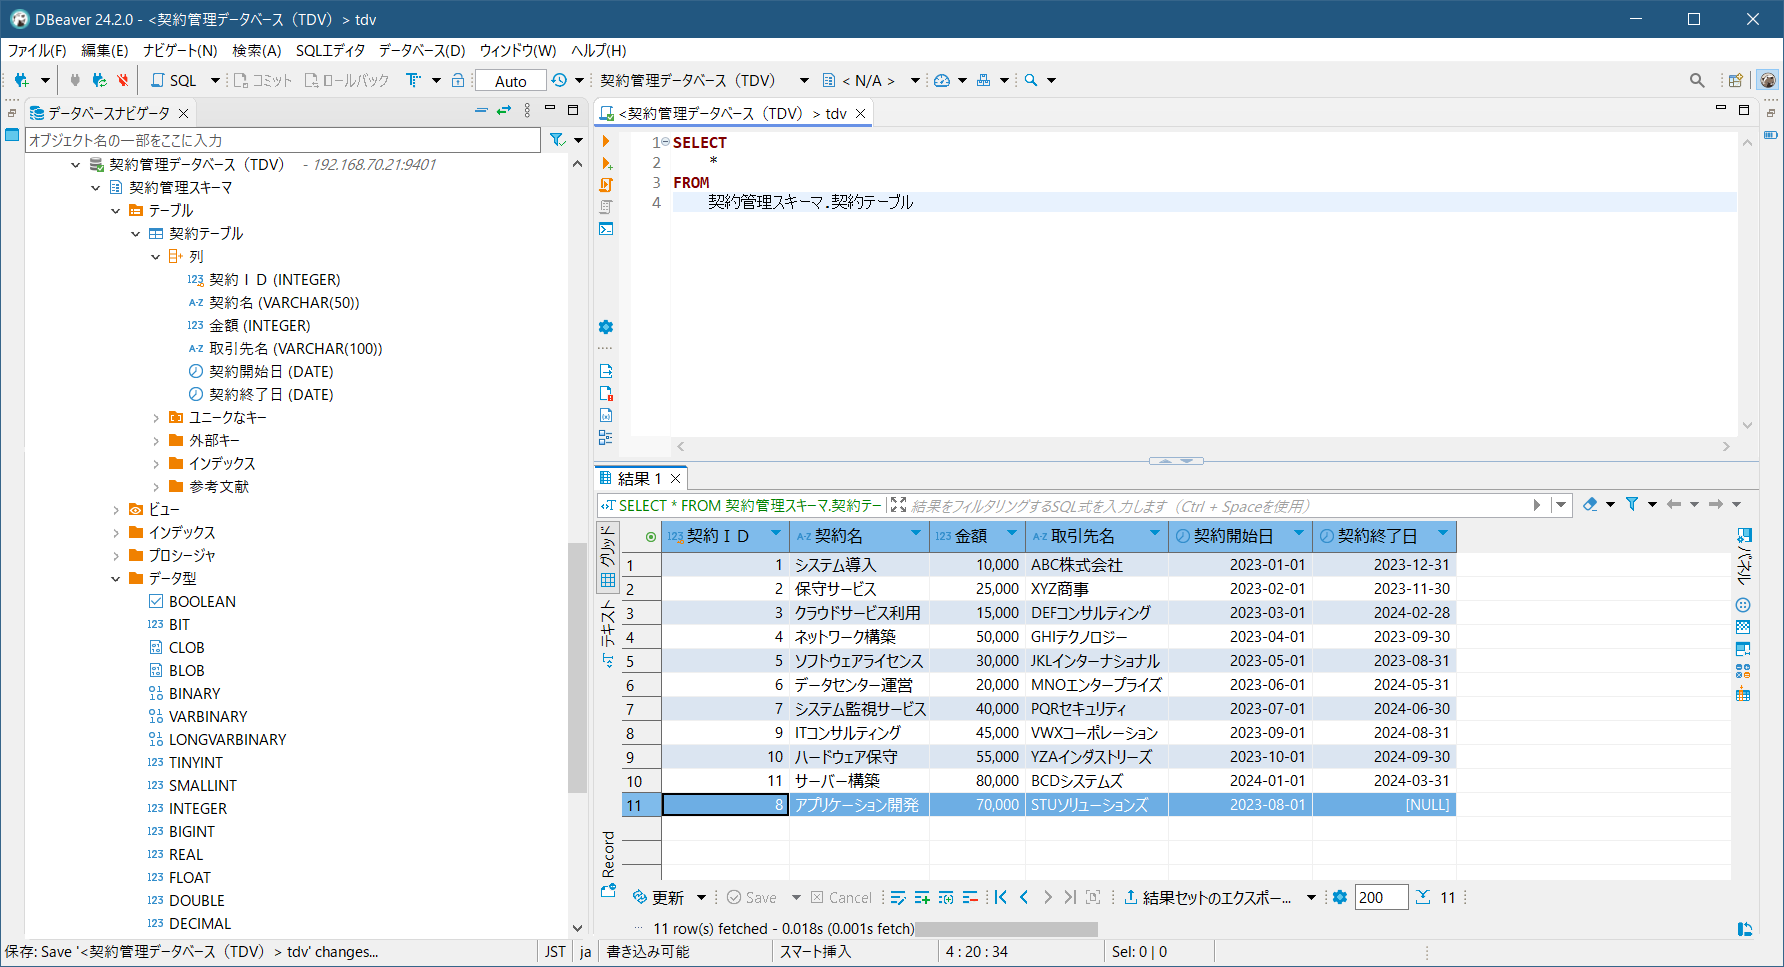Click the Cancel button in results toolbar
Image resolution: width=1784 pixels, height=967 pixels.
pos(841,897)
